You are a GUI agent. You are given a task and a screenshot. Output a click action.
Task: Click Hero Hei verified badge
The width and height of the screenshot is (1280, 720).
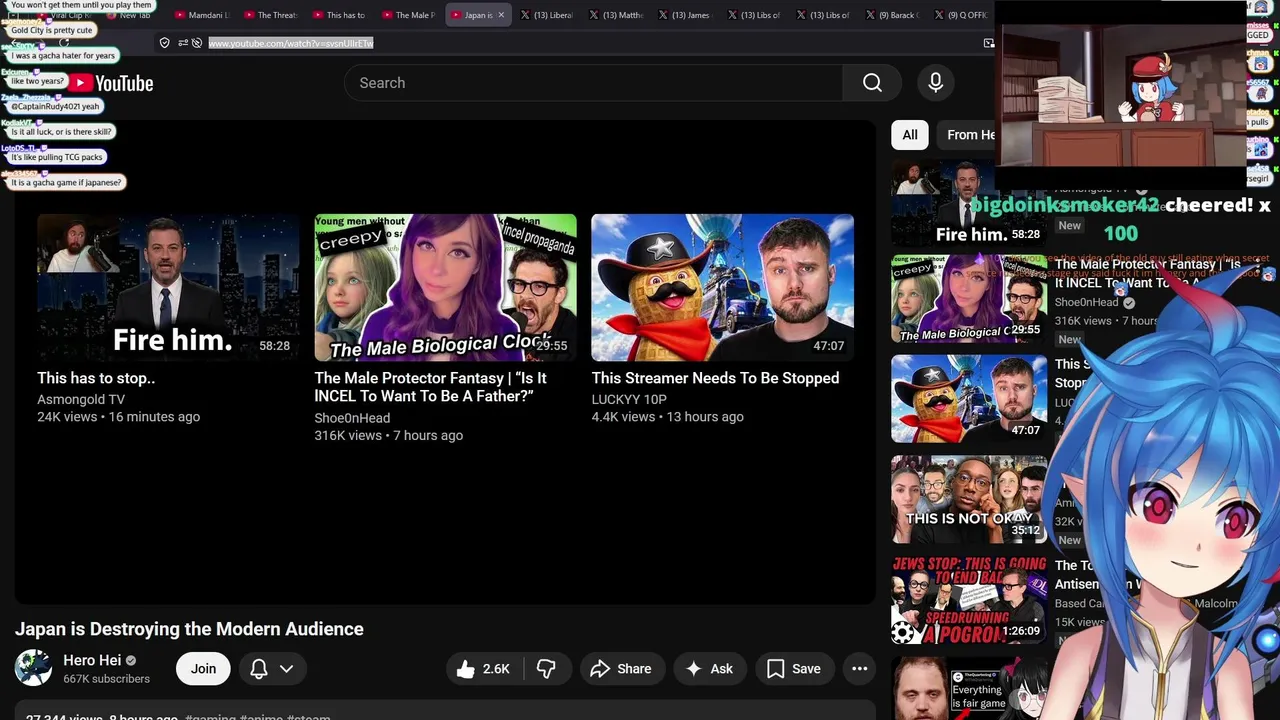tap(131, 661)
